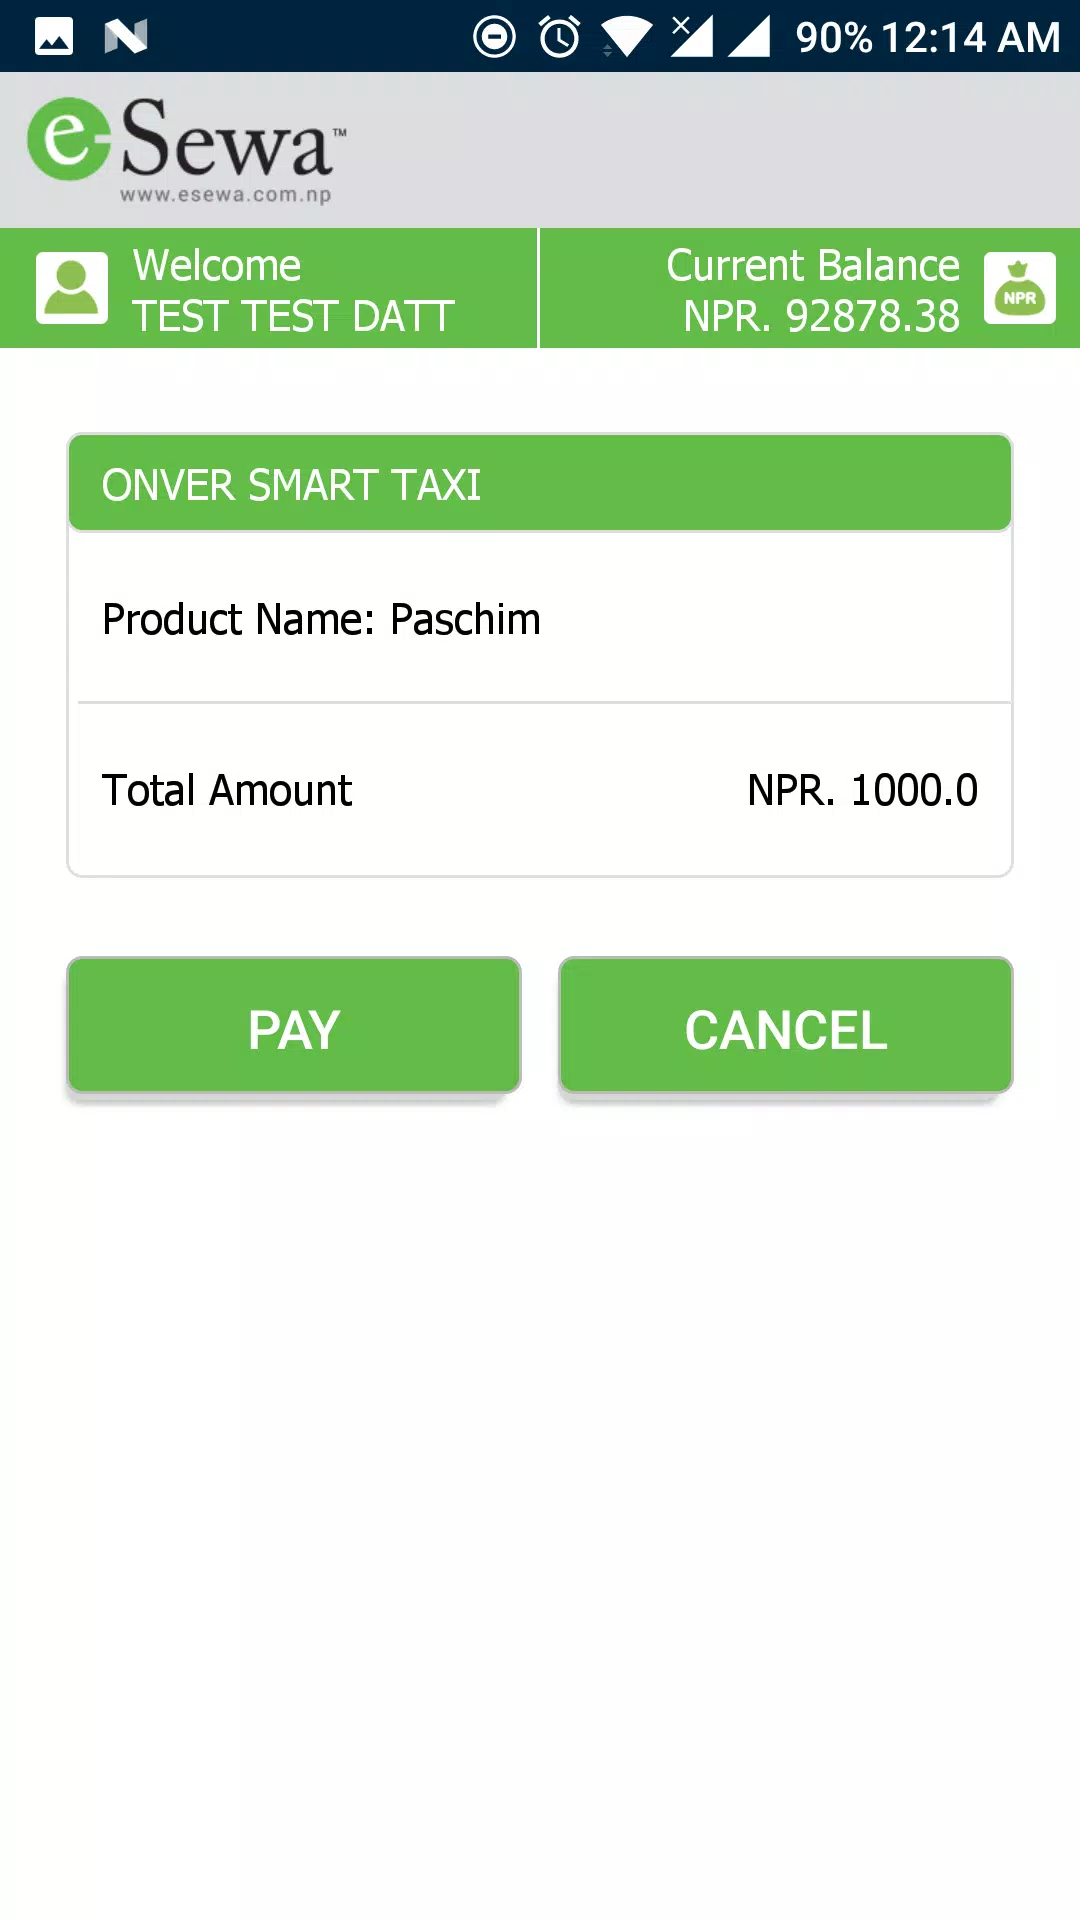Click the NPR money bag icon
This screenshot has width=1080, height=1920.
tap(1020, 288)
